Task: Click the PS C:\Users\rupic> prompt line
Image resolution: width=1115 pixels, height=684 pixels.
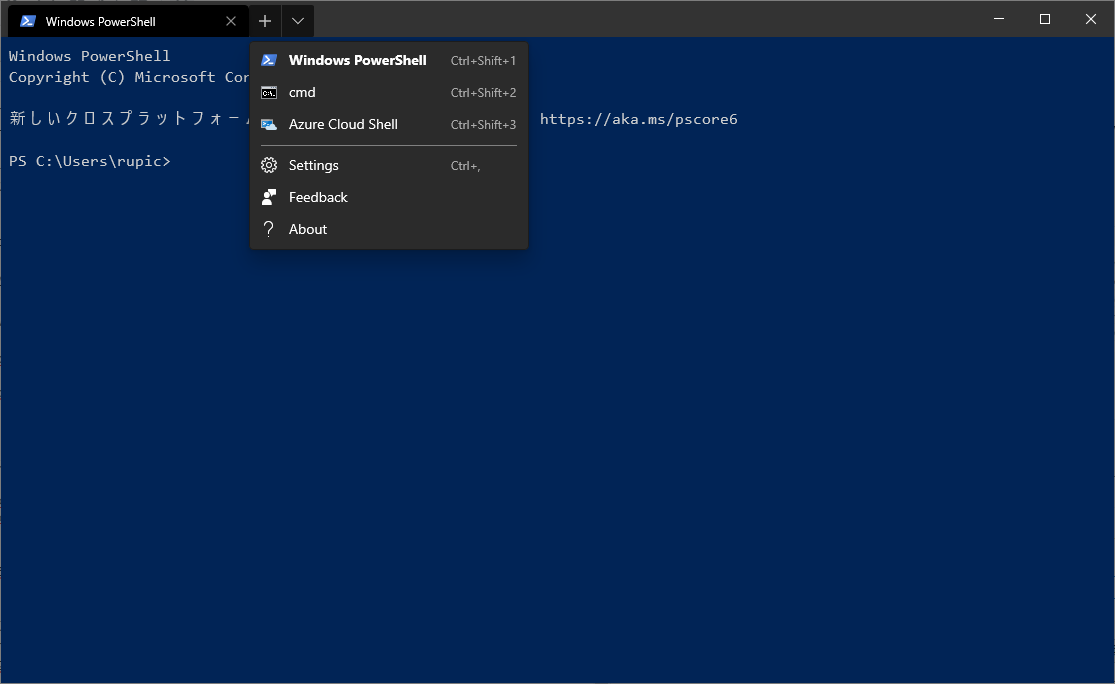Action: pos(90,161)
